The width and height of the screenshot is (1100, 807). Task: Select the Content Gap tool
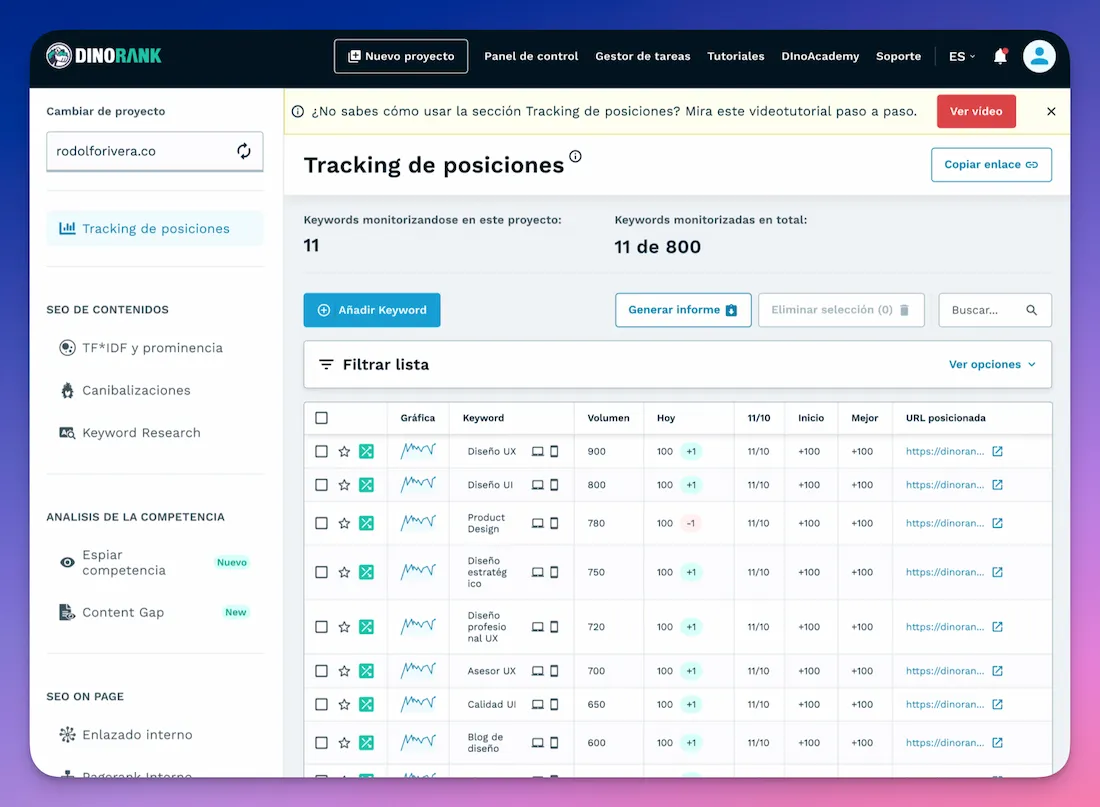click(x=124, y=612)
